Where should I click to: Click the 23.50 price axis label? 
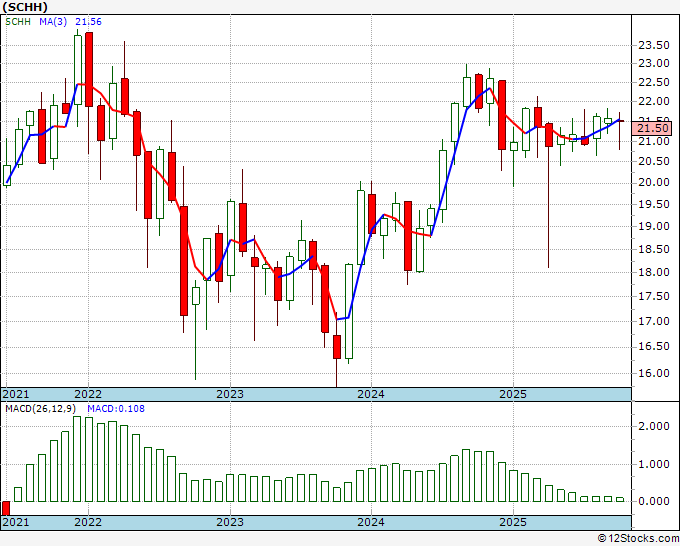tap(654, 45)
